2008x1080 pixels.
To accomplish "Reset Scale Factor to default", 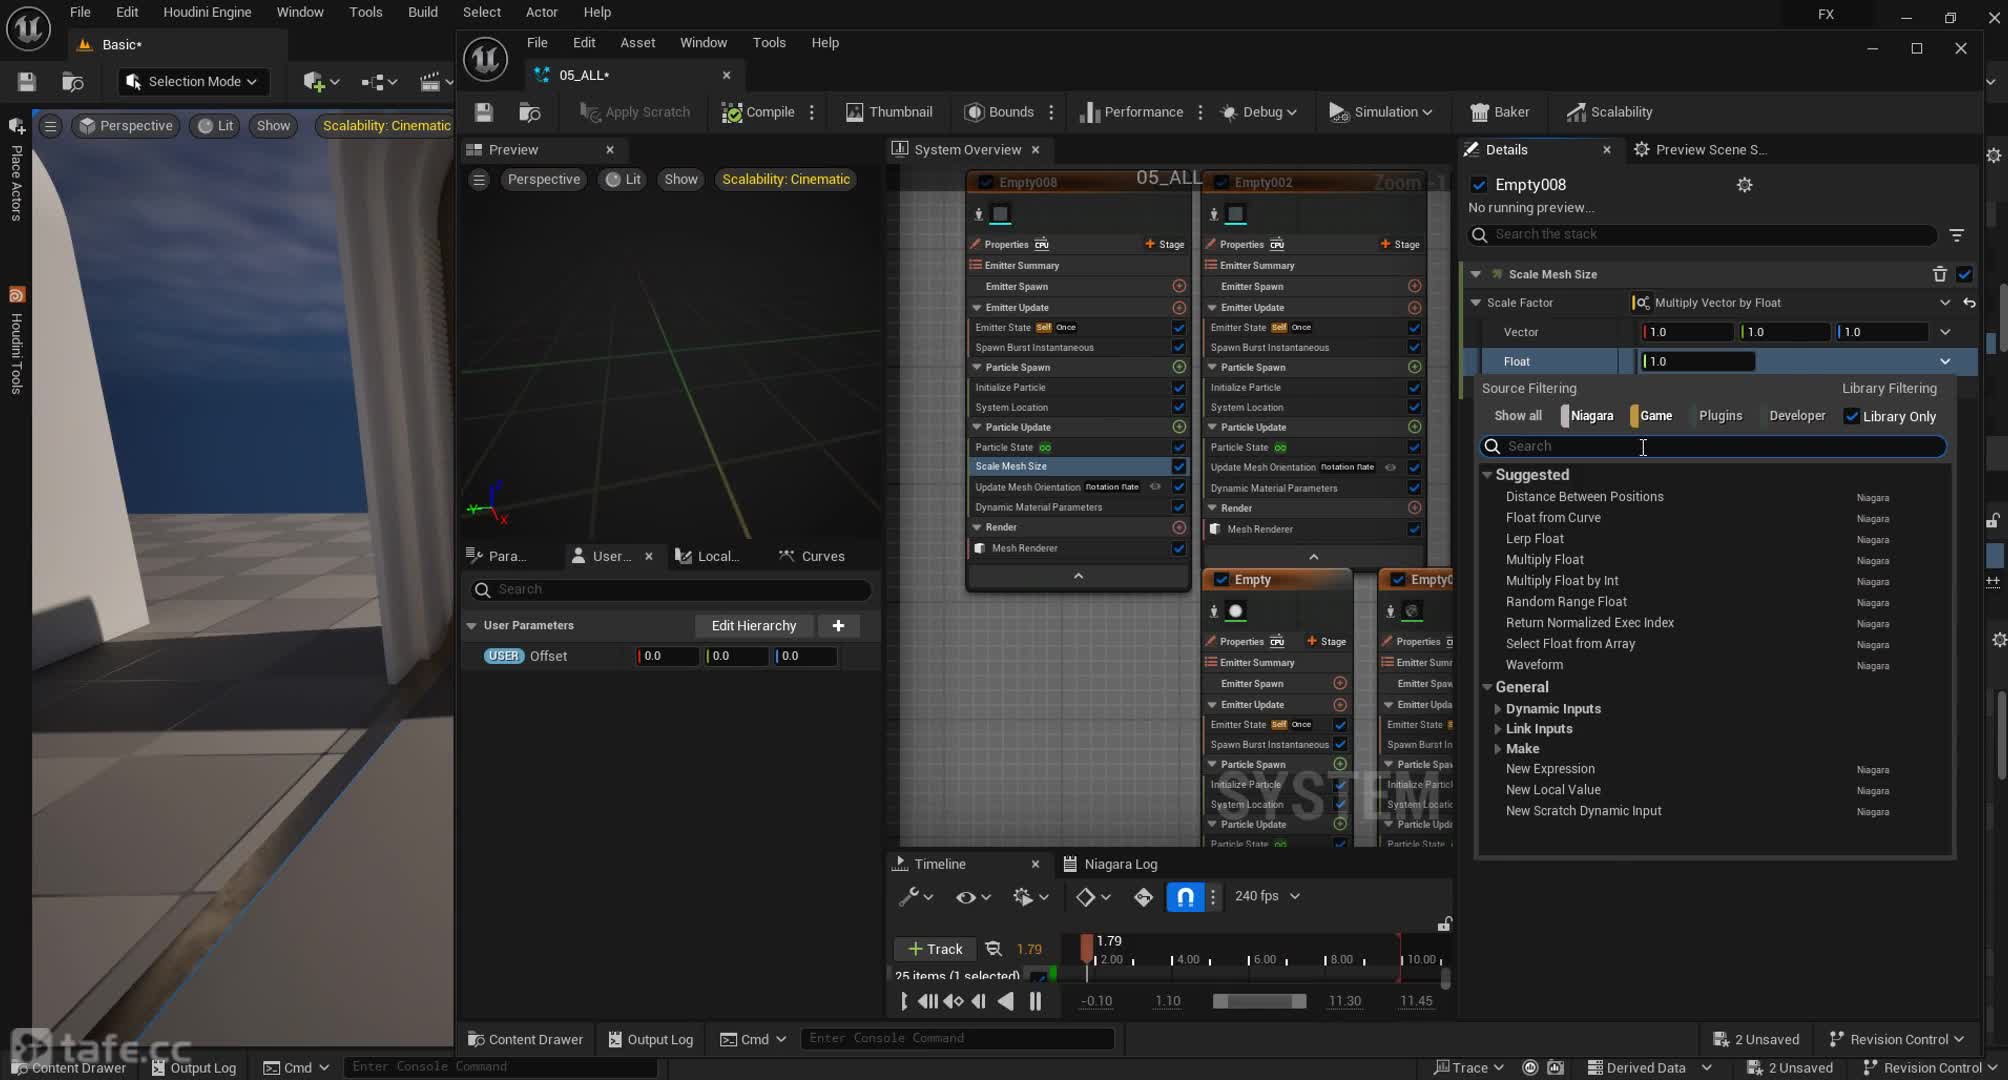I will (x=1969, y=303).
